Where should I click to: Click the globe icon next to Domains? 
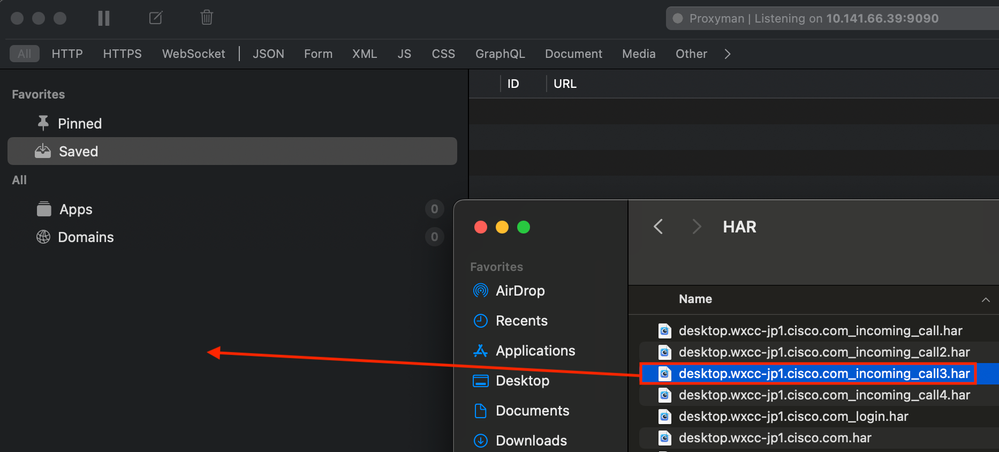[43, 237]
